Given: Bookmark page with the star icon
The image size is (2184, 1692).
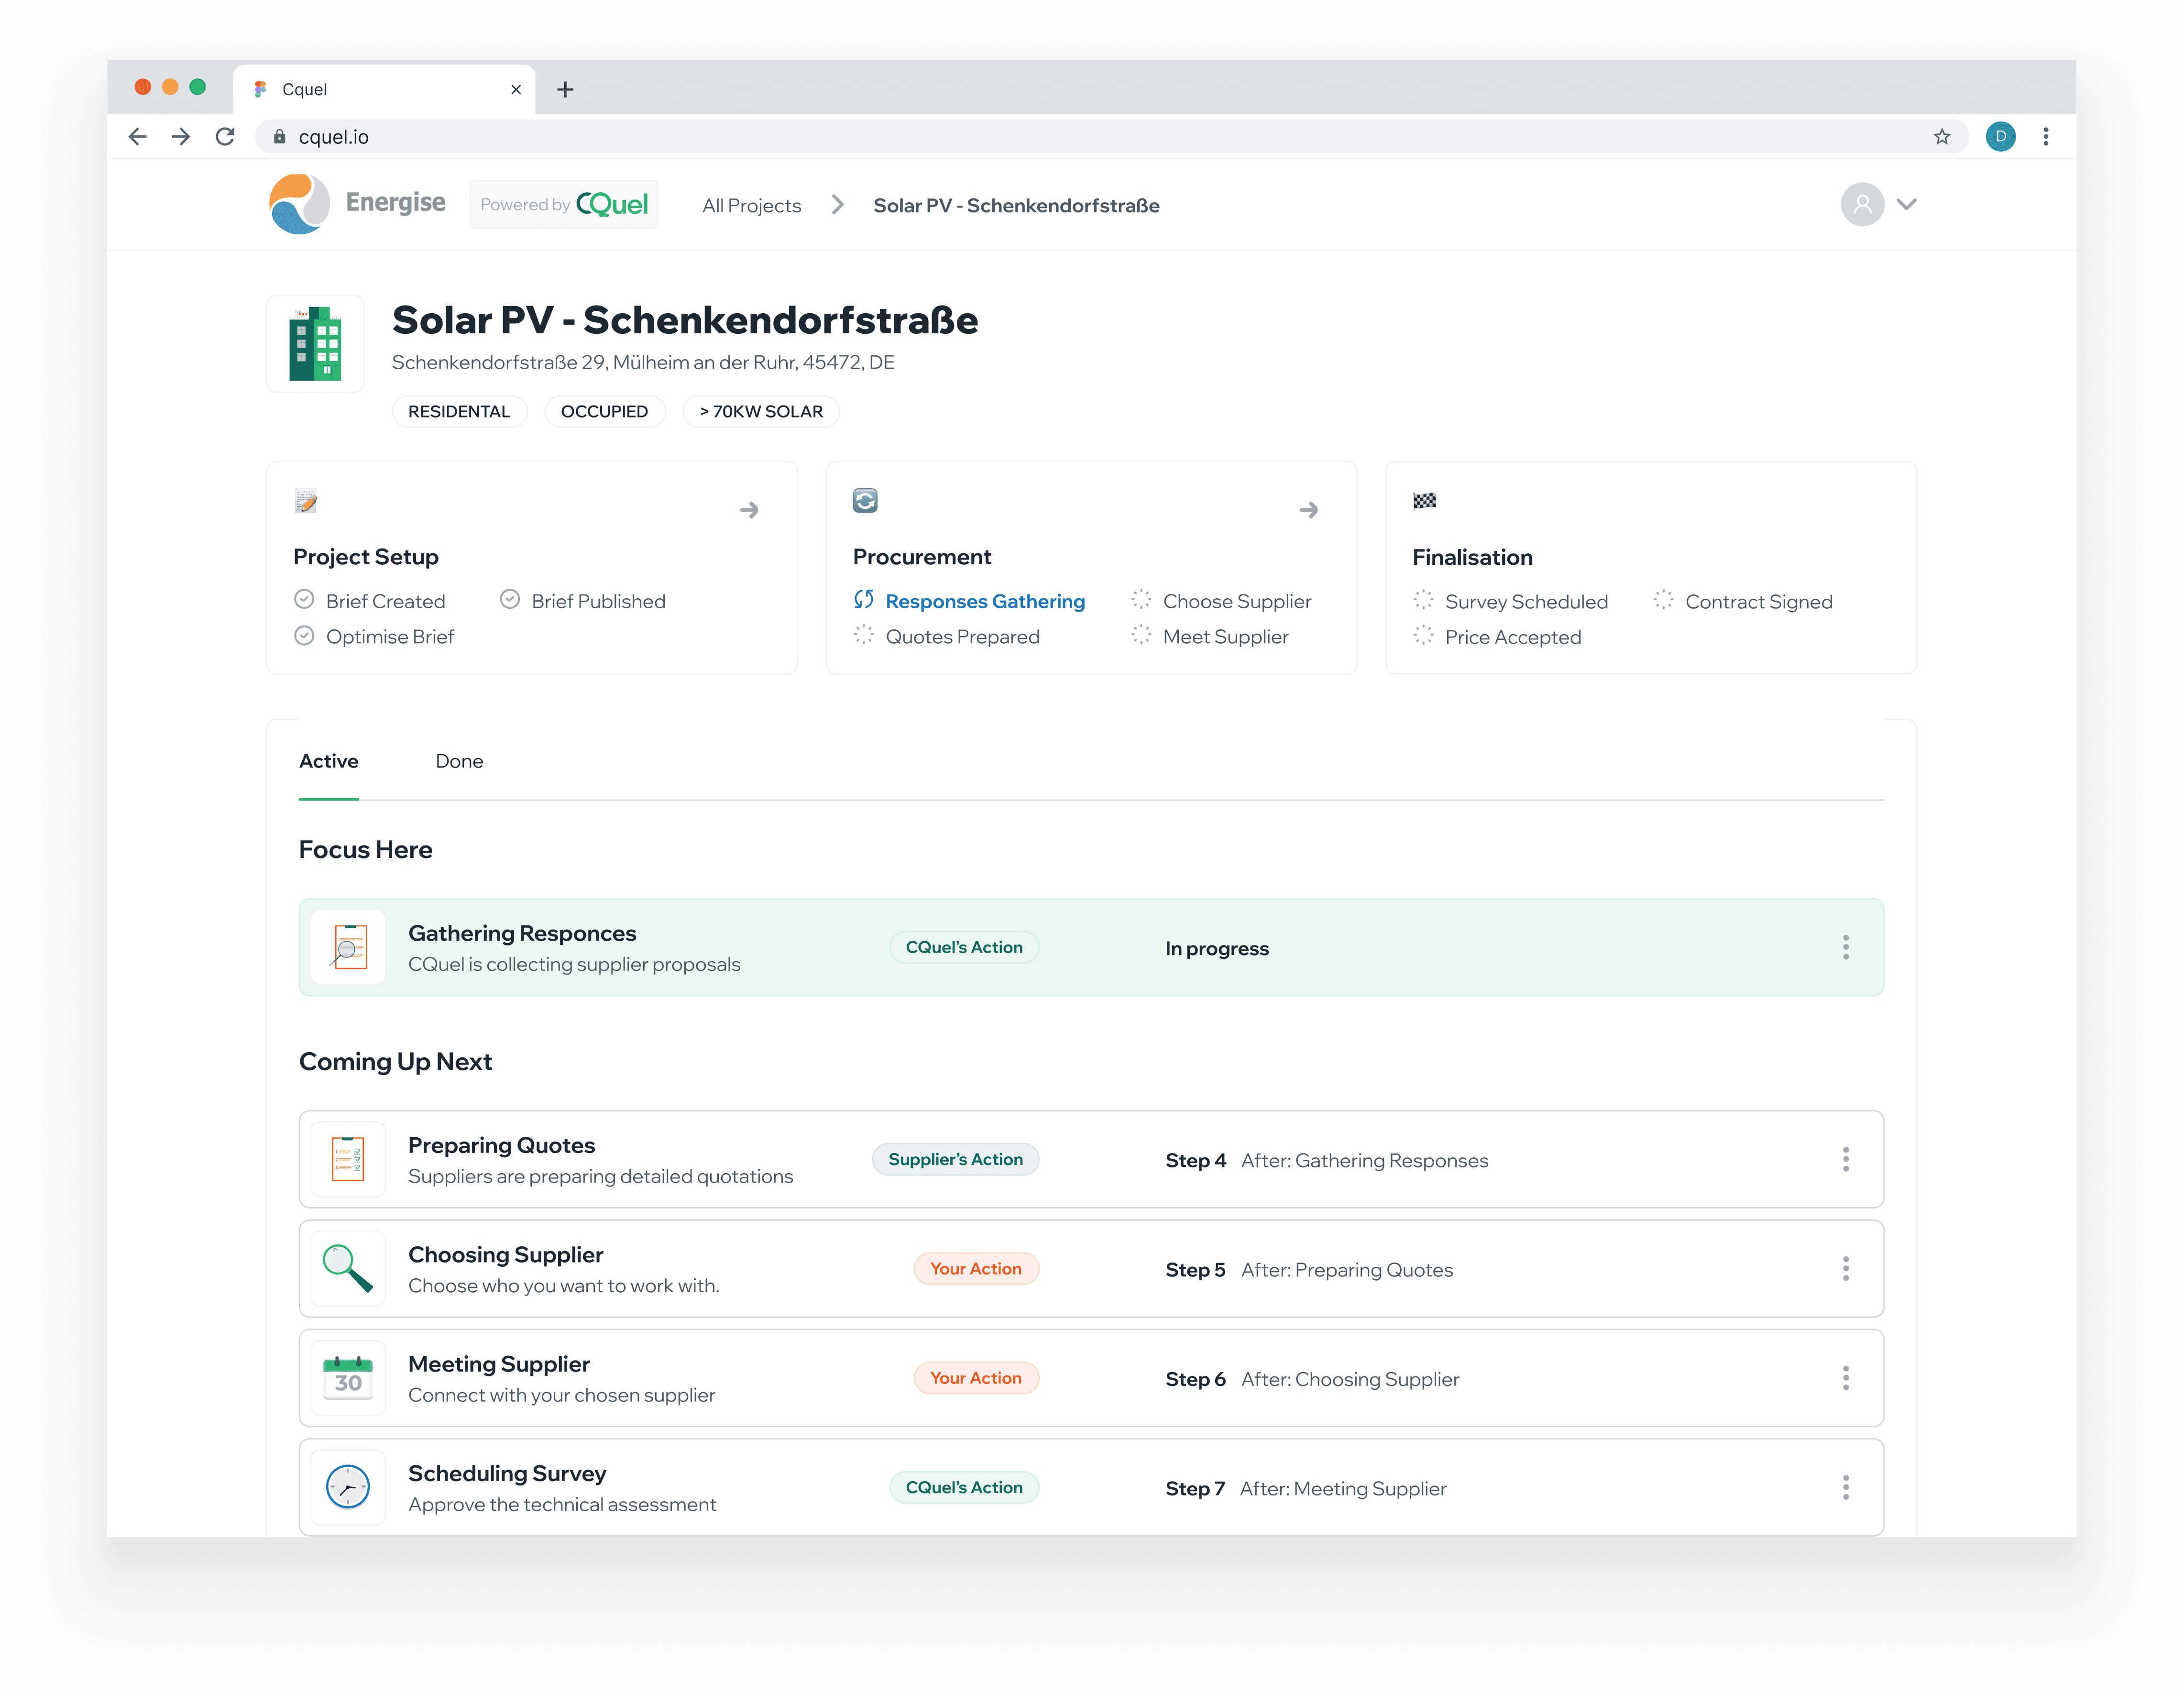Looking at the screenshot, I should 1942,137.
